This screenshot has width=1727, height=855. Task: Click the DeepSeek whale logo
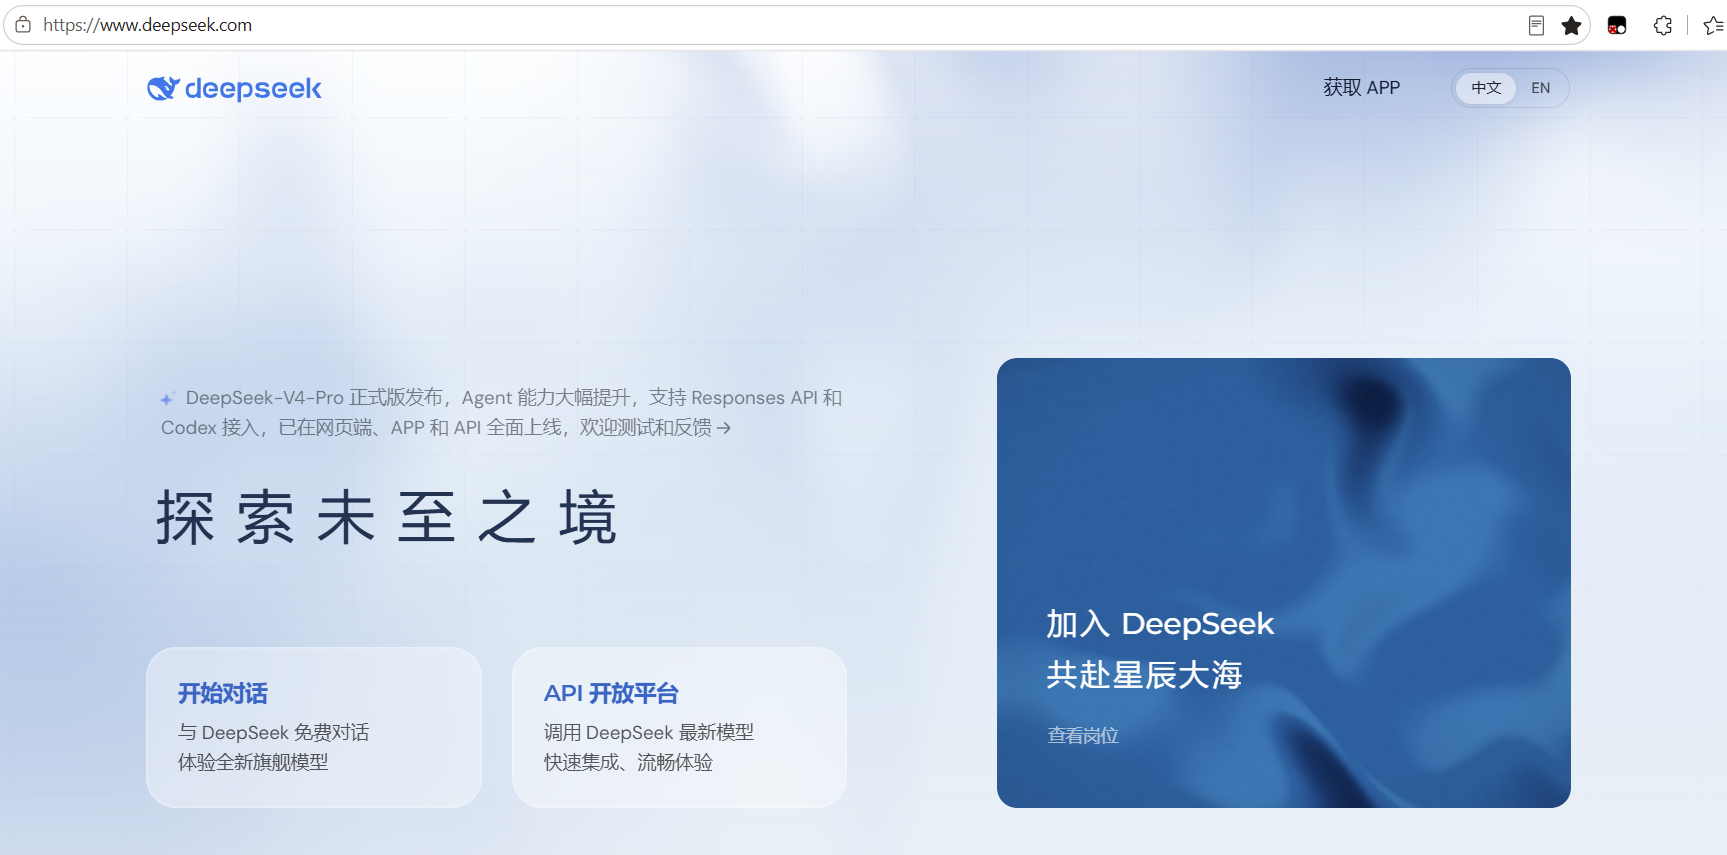(234, 89)
